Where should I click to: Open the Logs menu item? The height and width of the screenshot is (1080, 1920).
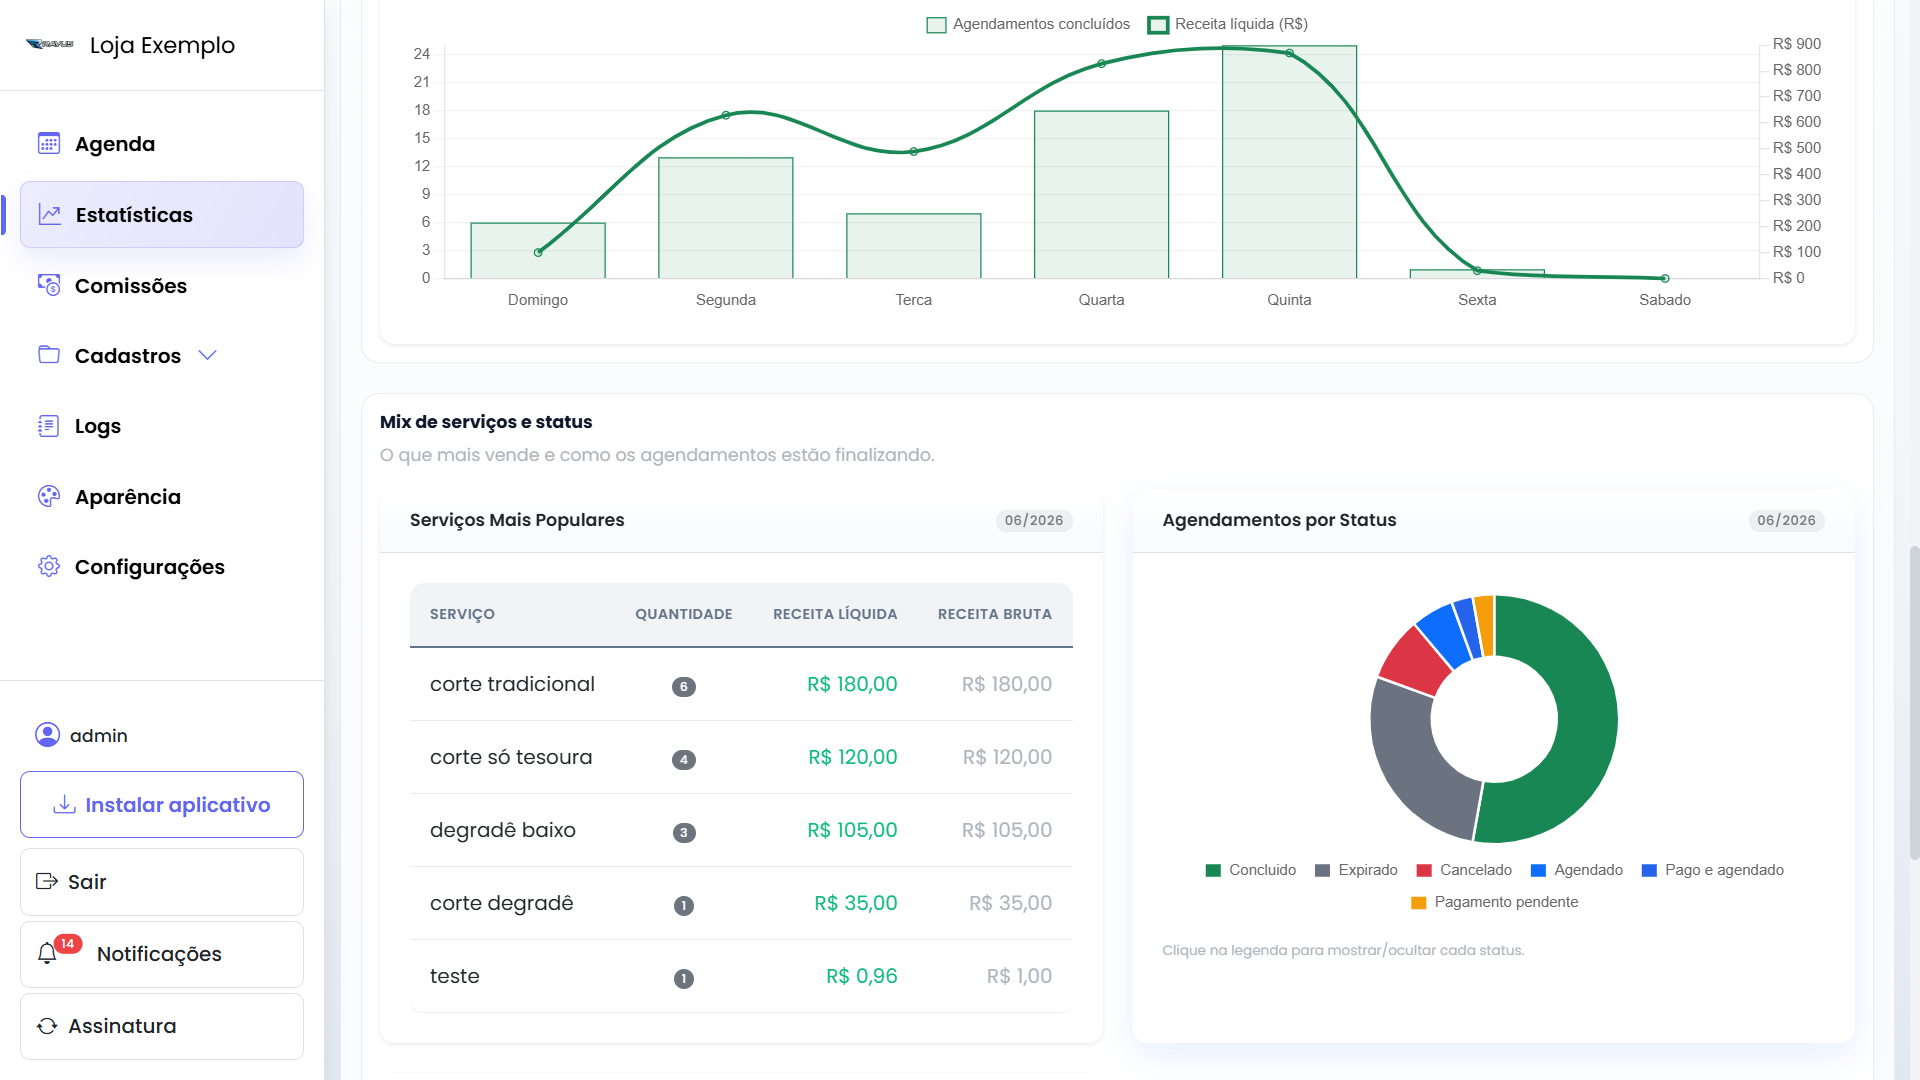(x=162, y=426)
